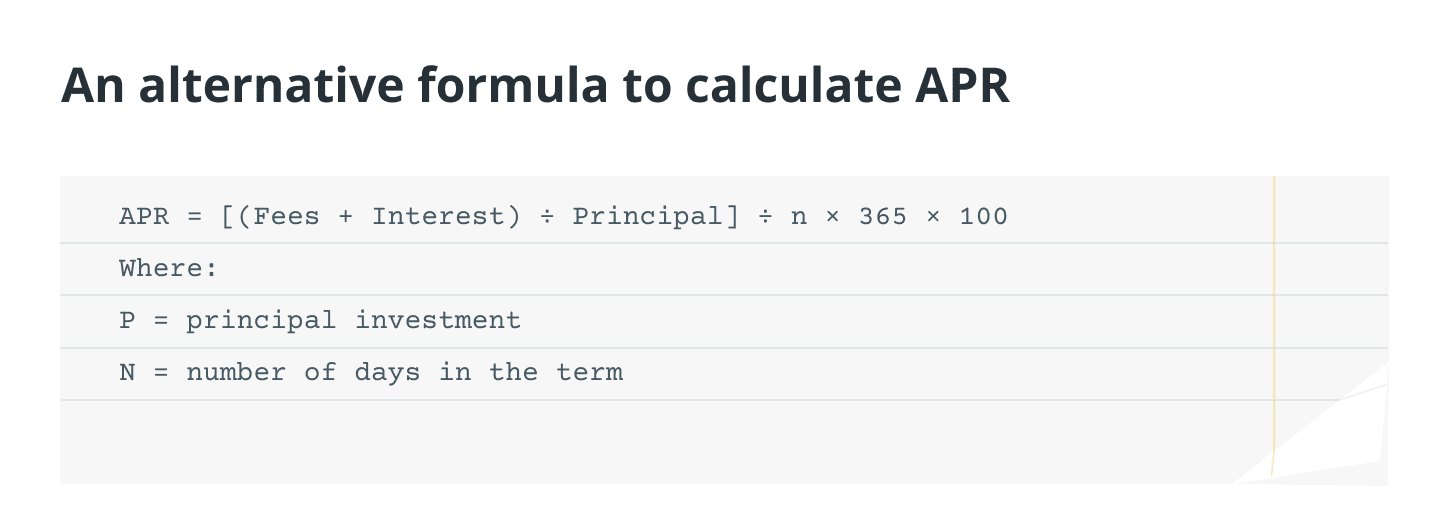Click the 'P = principal investment' line
The height and width of the screenshot is (532, 1450).
click(320, 320)
